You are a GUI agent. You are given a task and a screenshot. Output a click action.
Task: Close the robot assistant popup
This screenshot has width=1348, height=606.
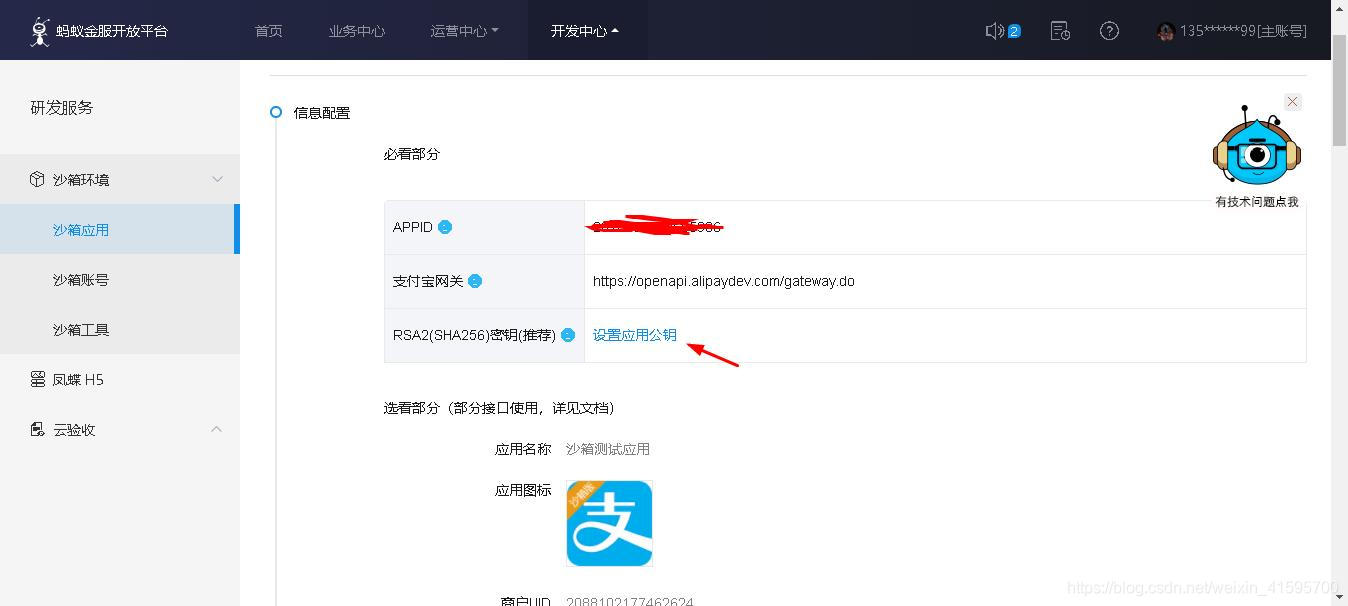click(x=1293, y=101)
